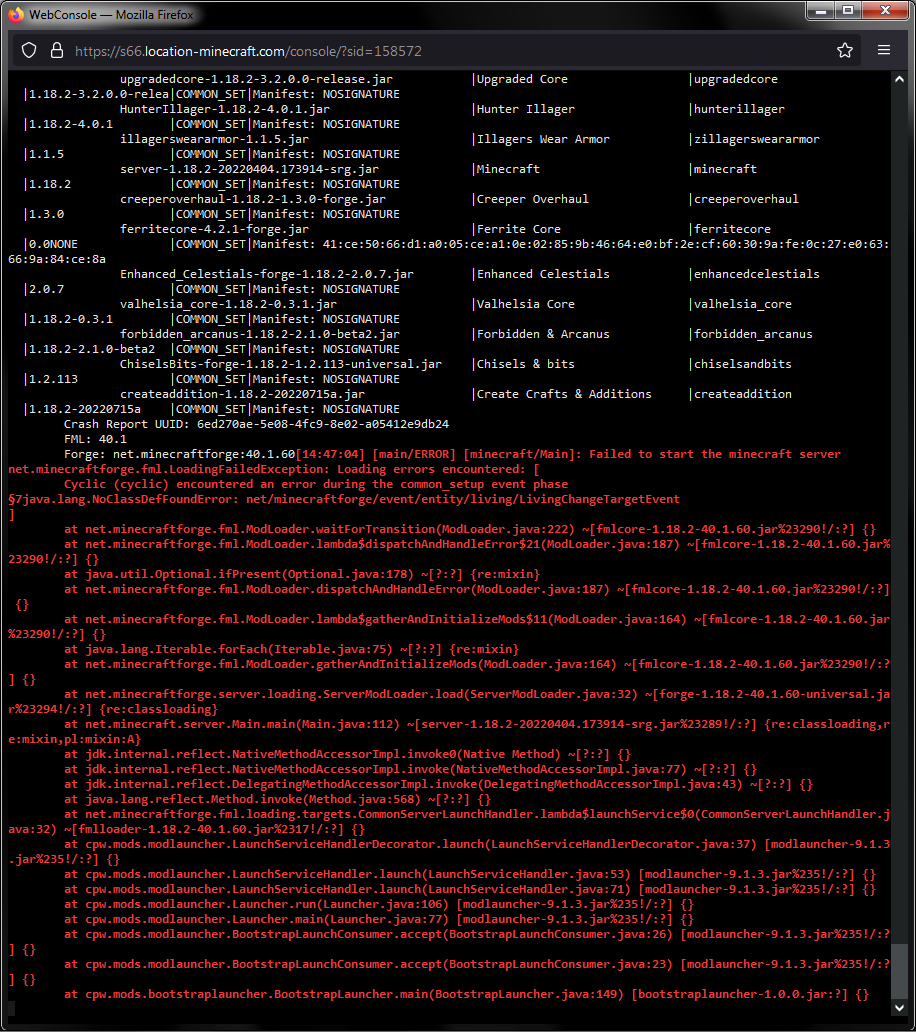The image size is (916, 1032).
Task: Click the 'Creeper Overhaul' mod name
Action: click(x=532, y=199)
